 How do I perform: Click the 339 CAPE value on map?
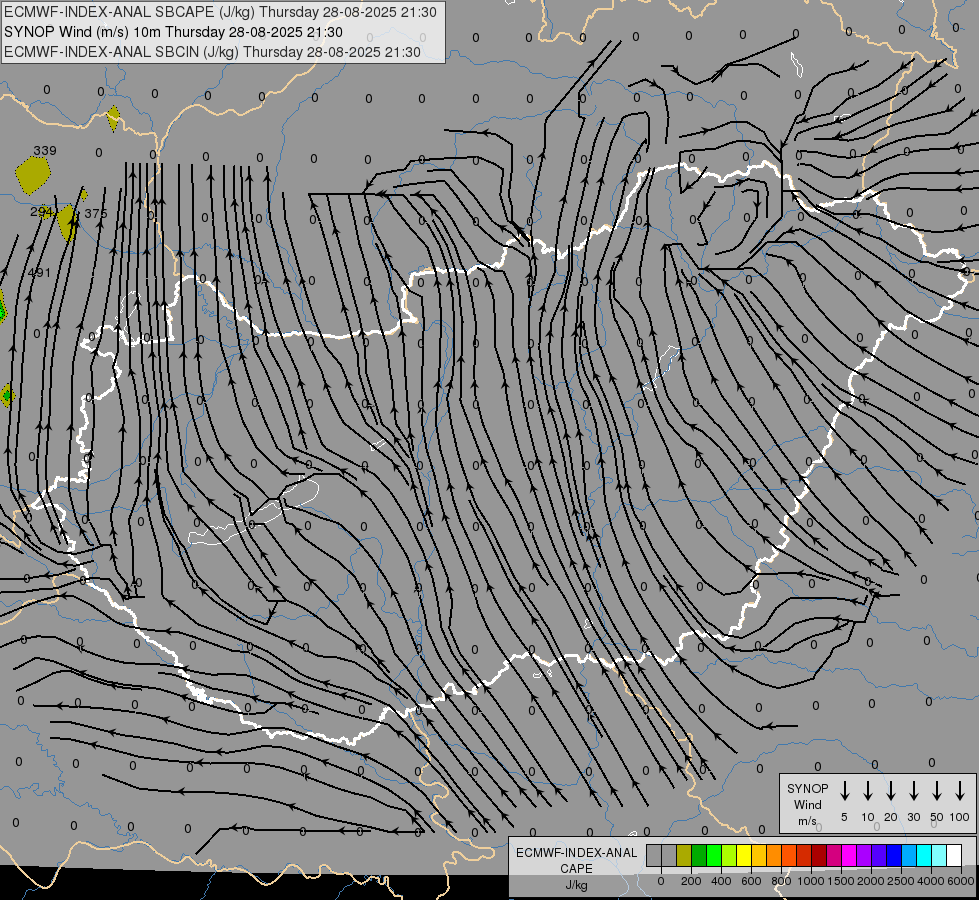click(45, 151)
